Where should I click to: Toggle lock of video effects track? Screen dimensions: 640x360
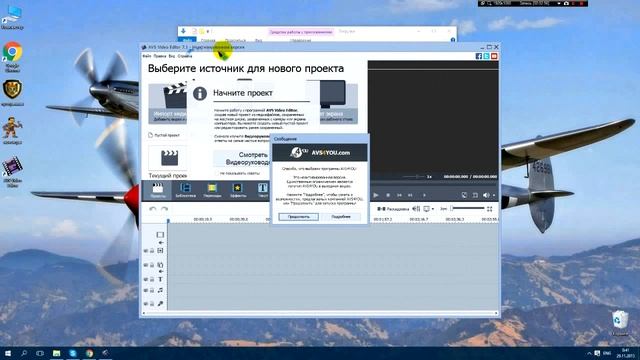coord(152,251)
